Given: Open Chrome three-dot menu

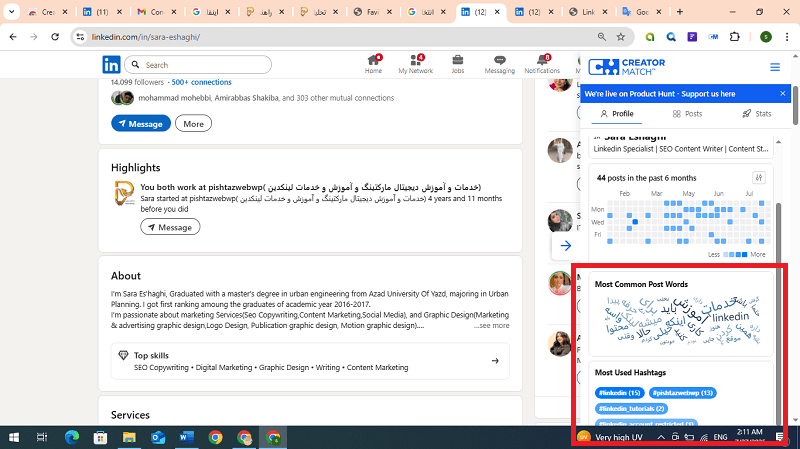Looking at the screenshot, I should (x=787, y=37).
